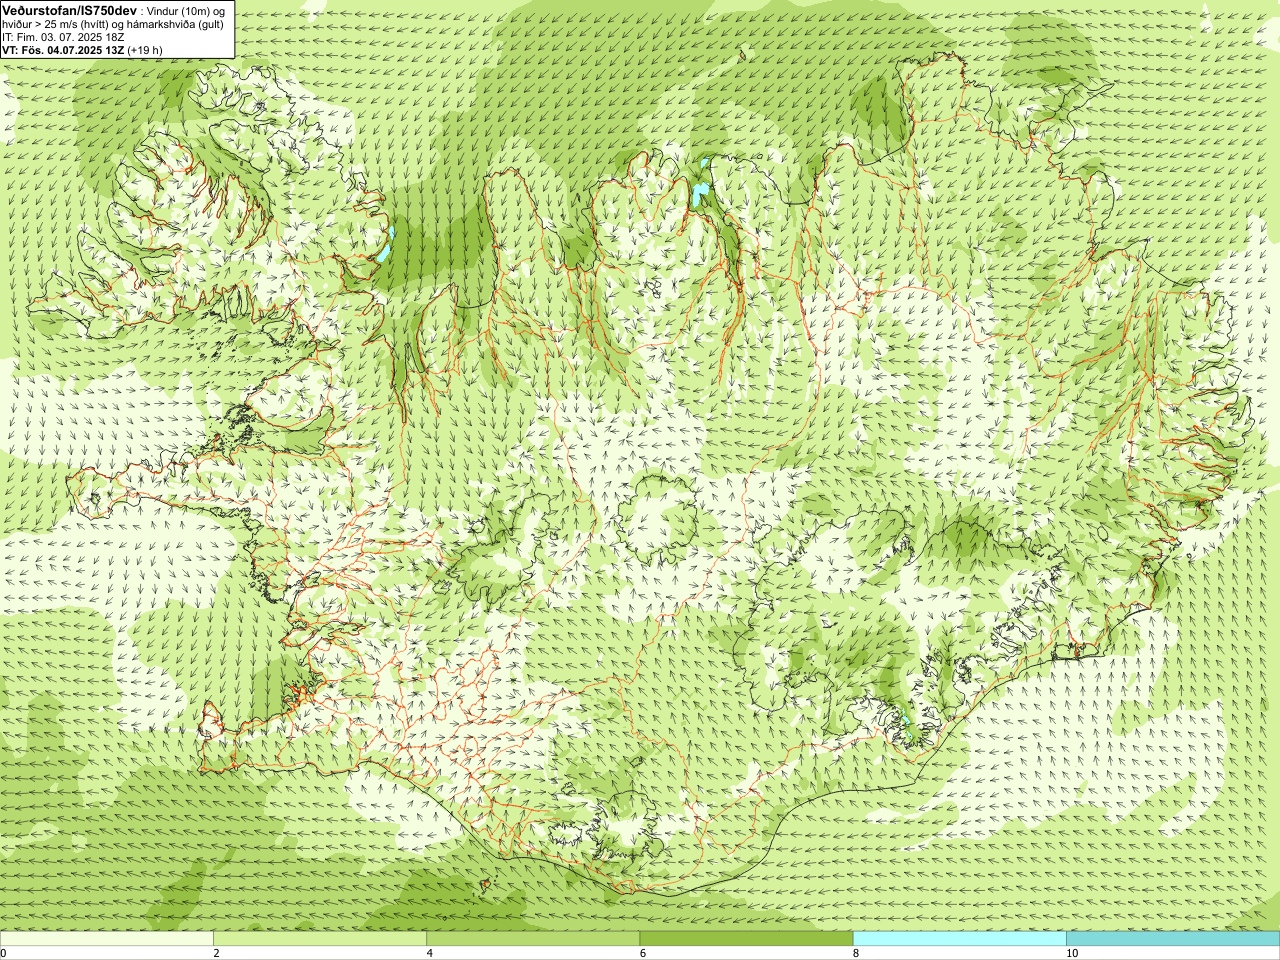Screen dimensions: 1280x960
Task: Click the dark green 6–8 m/s legend band
Action: [746, 939]
